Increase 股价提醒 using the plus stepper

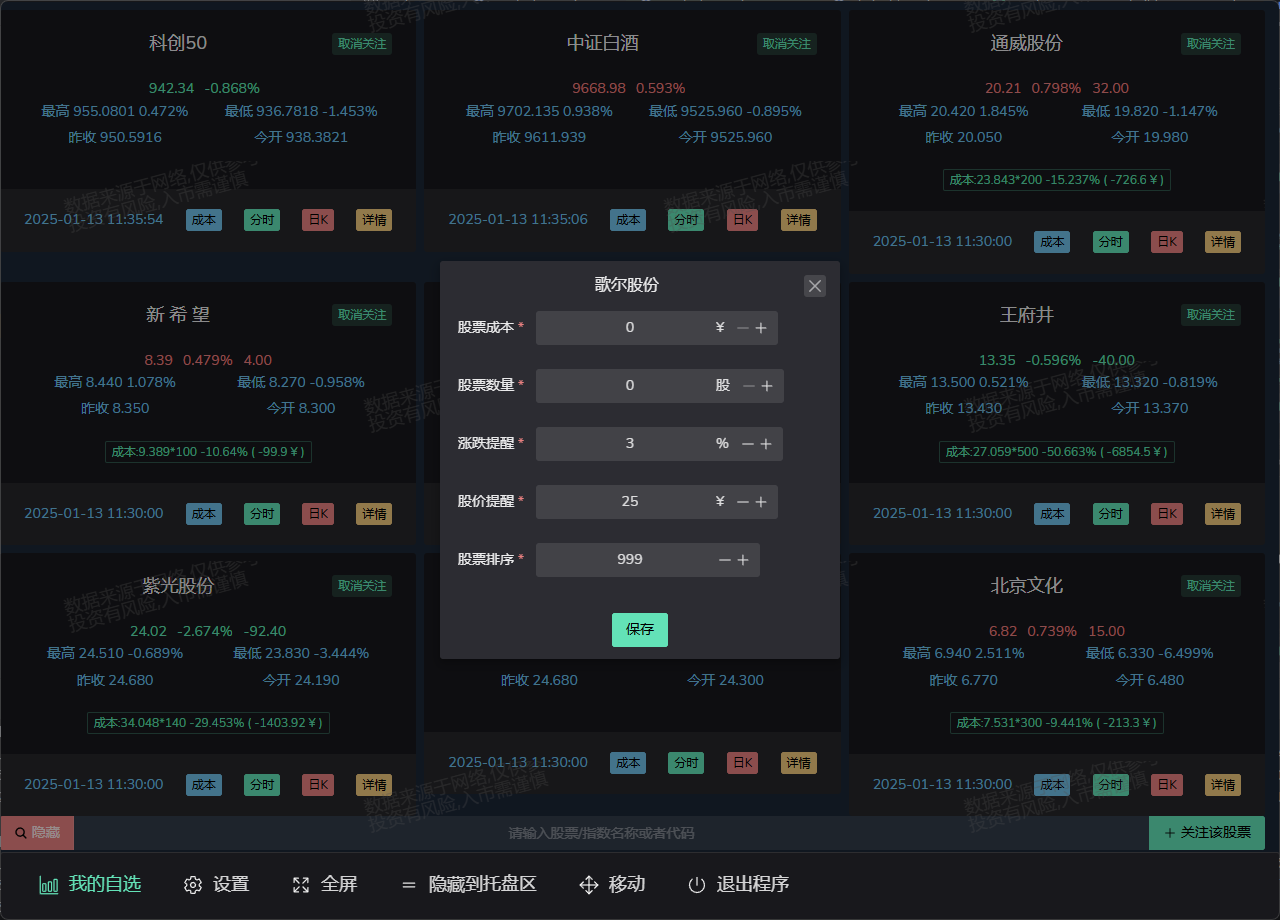tap(762, 501)
